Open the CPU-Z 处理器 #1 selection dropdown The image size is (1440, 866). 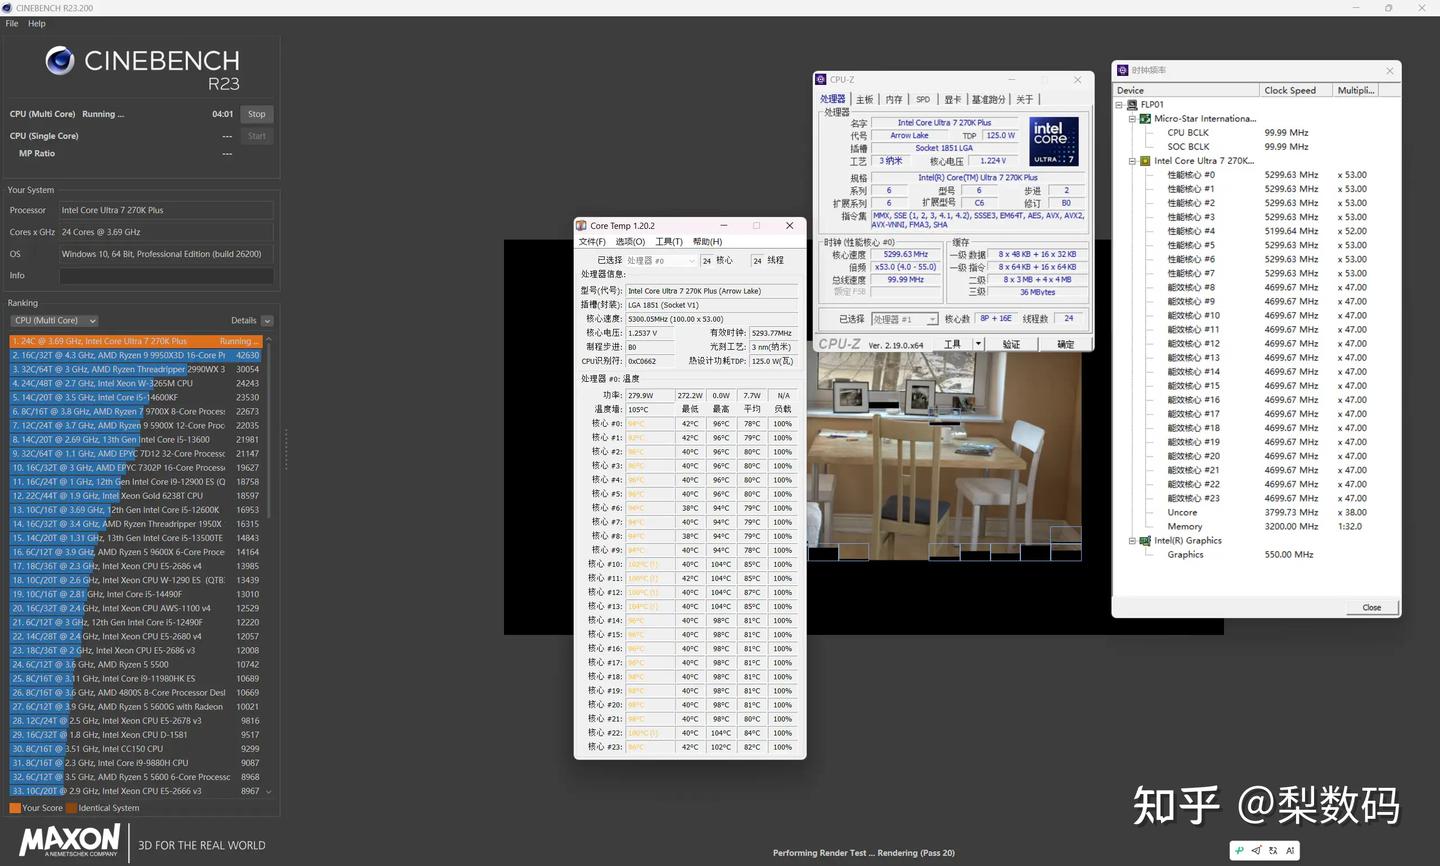[904, 319]
